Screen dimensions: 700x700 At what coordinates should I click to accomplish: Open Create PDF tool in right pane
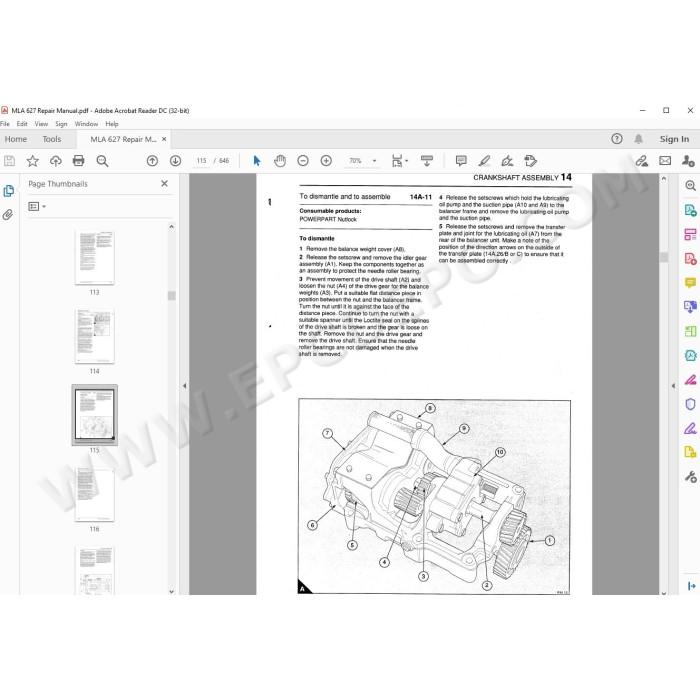click(690, 258)
